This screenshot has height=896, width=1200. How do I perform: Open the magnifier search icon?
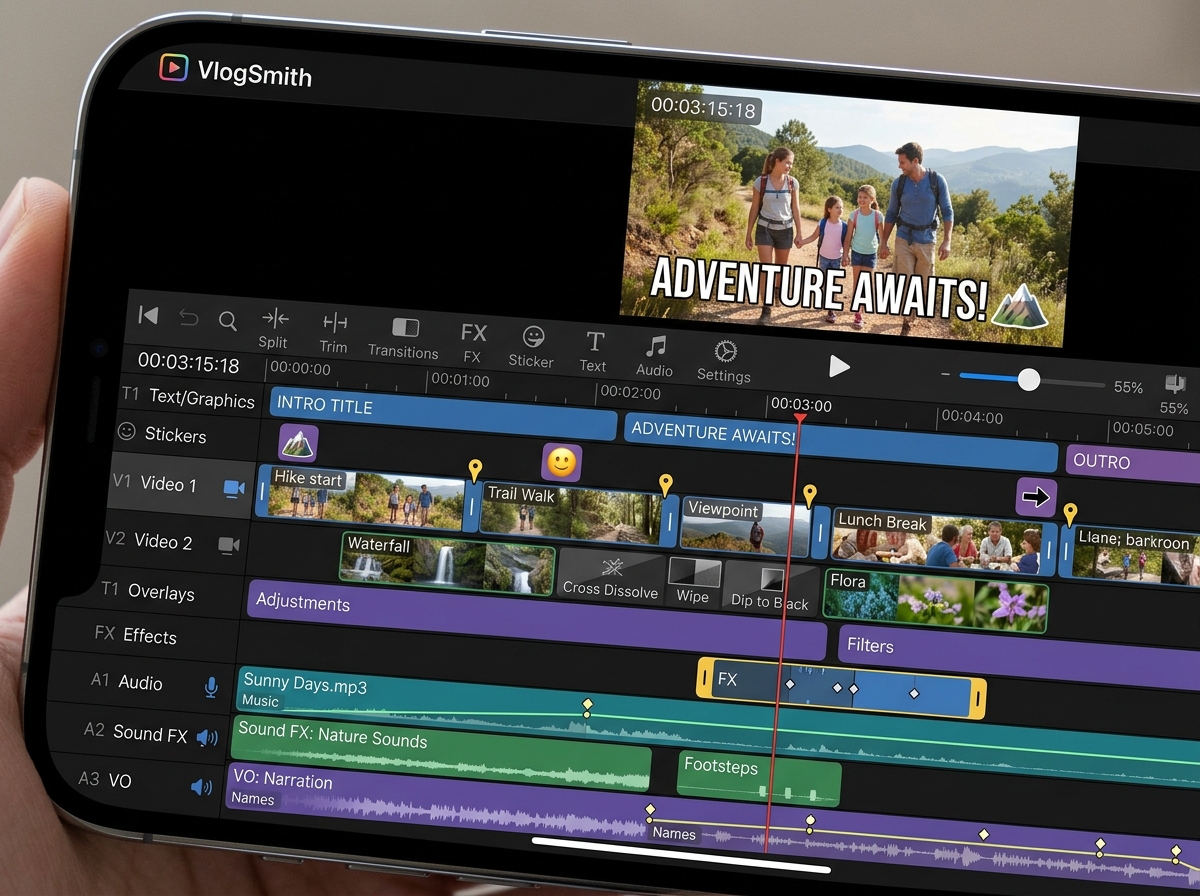pyautogui.click(x=228, y=321)
